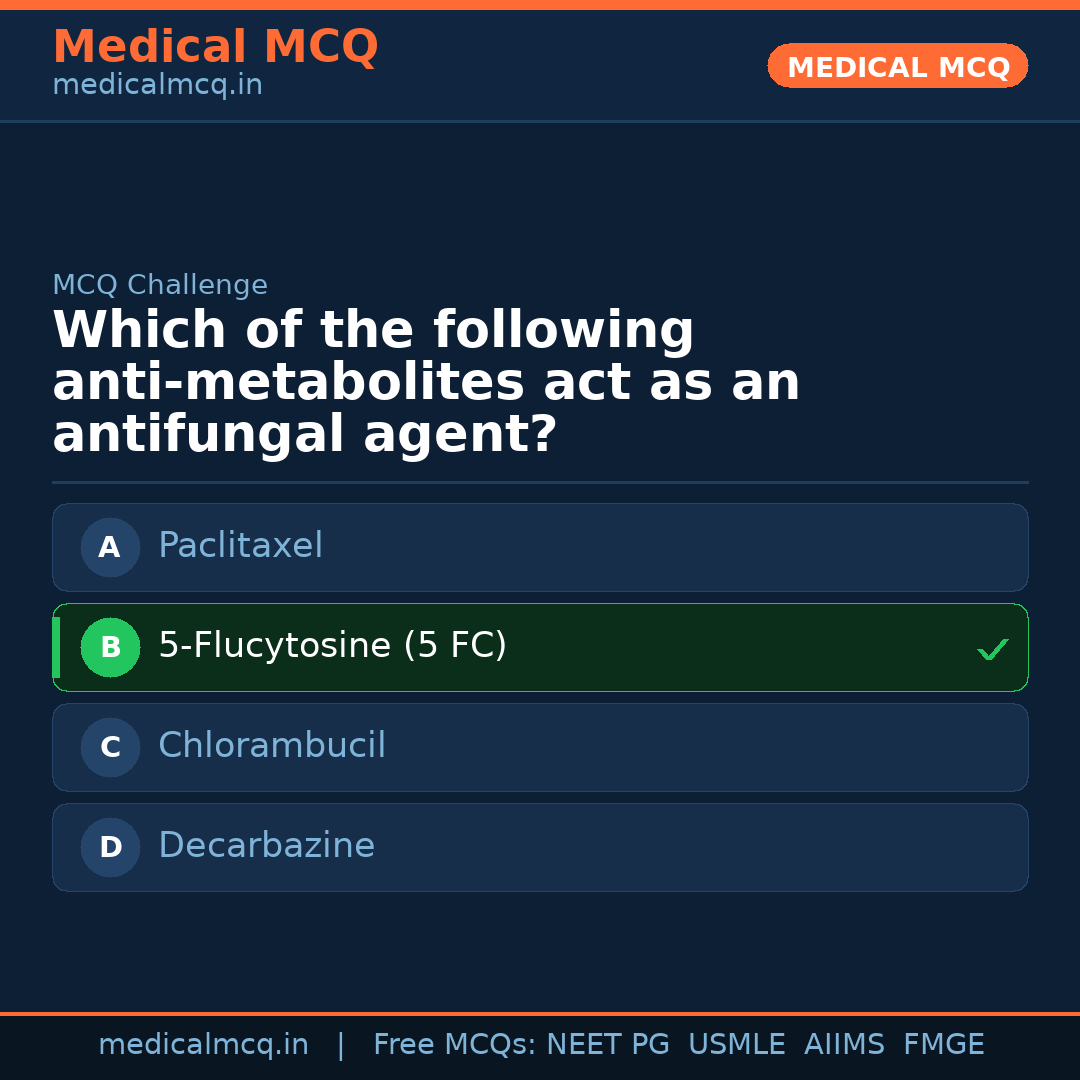Select answer option C Chlorambucil
Viewport: 1080px width, 1080px height.
(540, 747)
